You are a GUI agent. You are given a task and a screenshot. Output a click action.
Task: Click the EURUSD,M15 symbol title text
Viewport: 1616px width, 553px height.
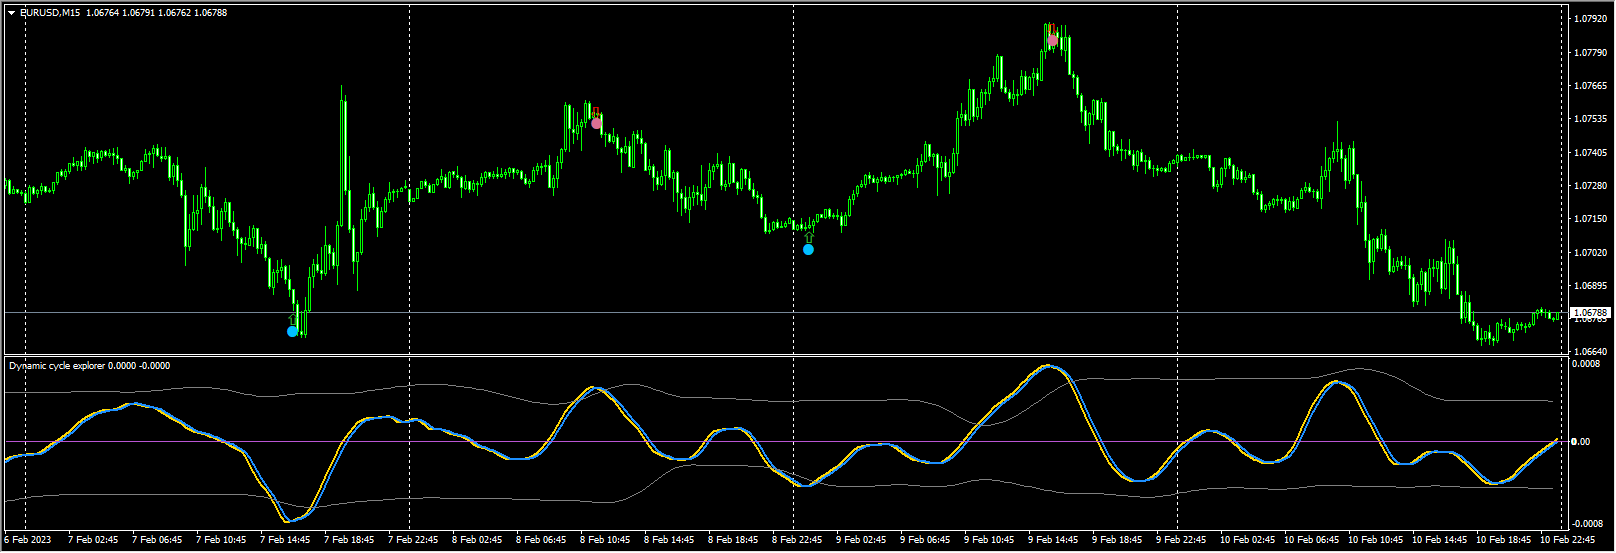point(50,13)
